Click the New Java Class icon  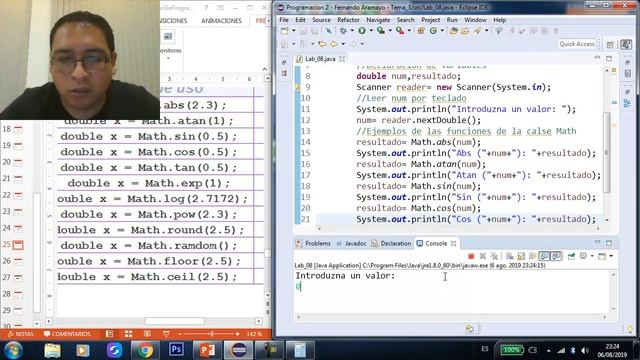(x=433, y=31)
